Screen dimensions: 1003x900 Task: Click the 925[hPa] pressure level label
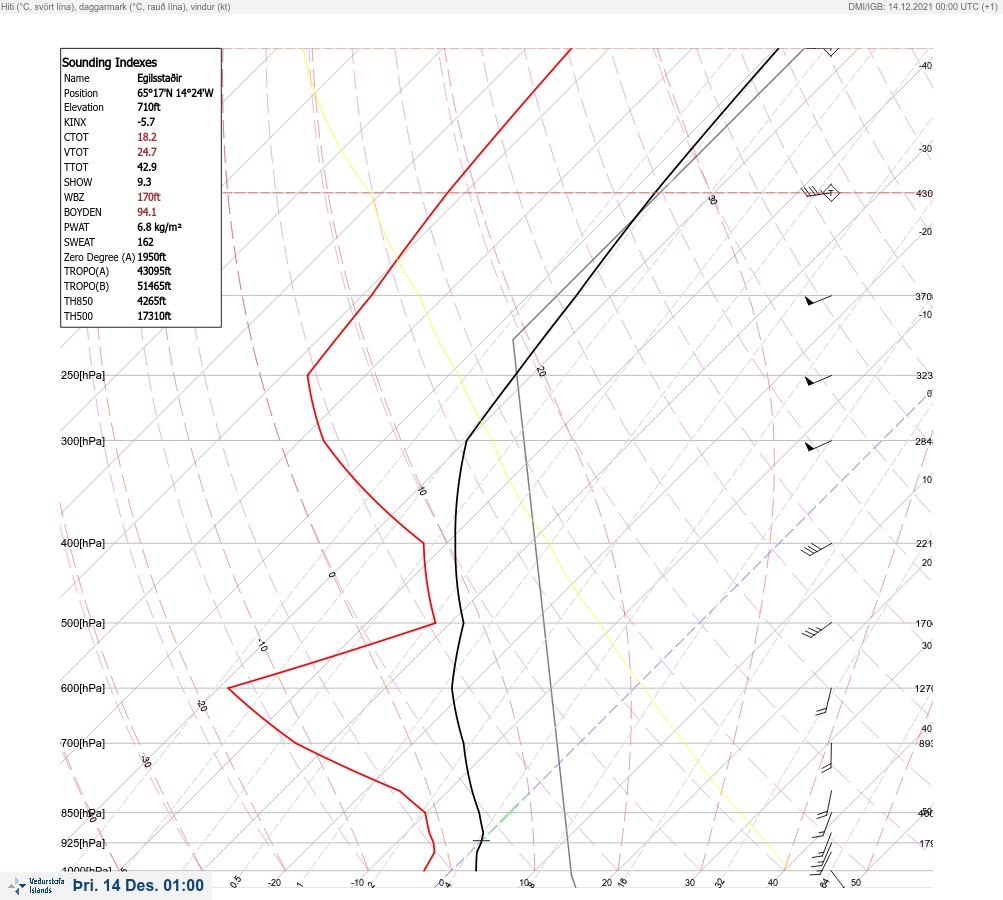(83, 843)
